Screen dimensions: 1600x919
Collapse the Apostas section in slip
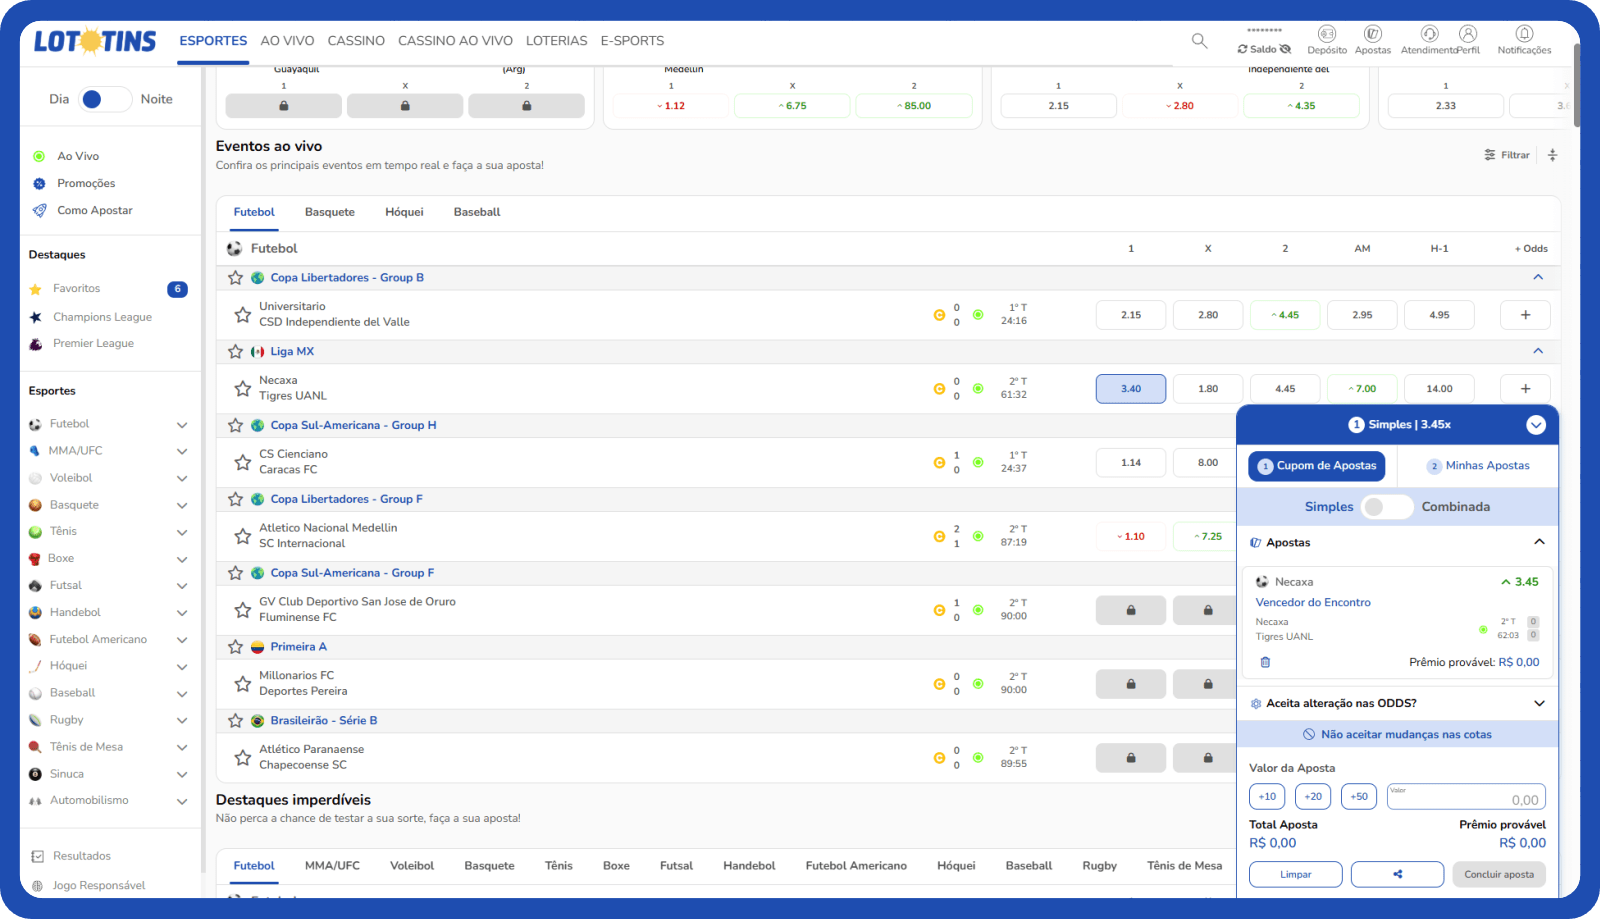click(1539, 542)
